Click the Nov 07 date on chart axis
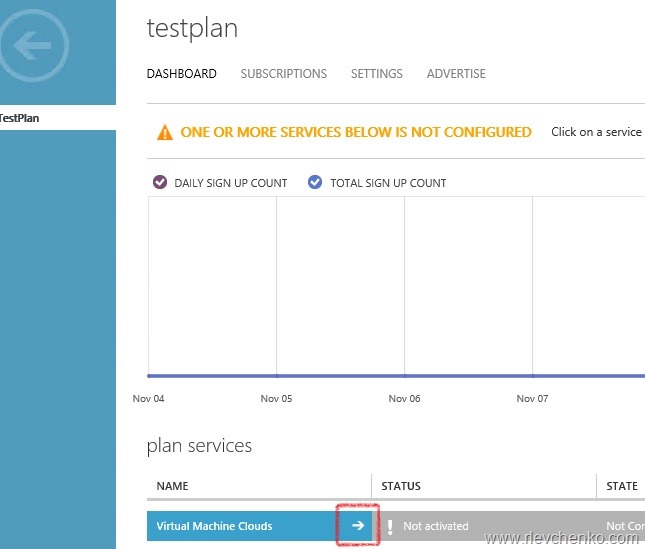645x549 pixels. (532, 398)
